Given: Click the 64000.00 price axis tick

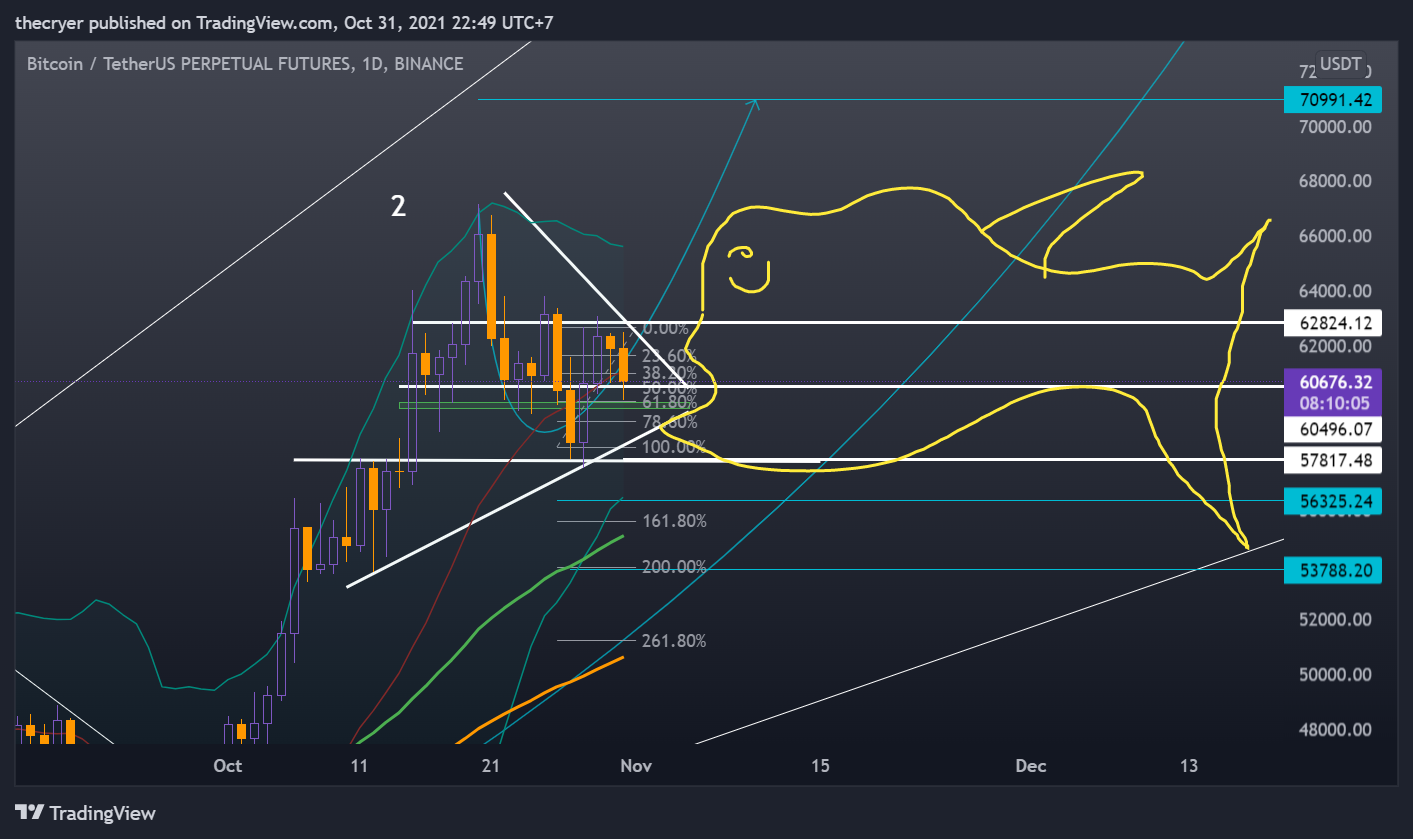Looking at the screenshot, I should (1334, 292).
